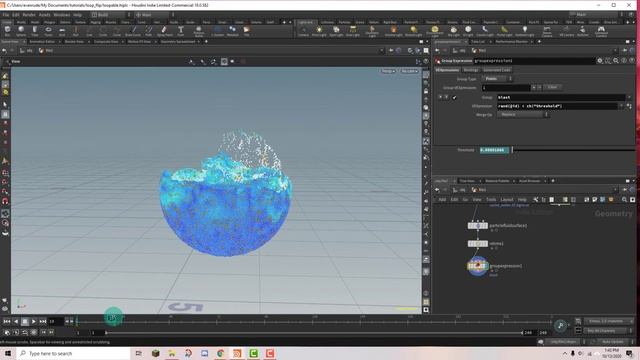Image resolution: width=640 pixels, height=360 pixels.
Task: Select the Spray Paint shelf tool
Action: 164,31
